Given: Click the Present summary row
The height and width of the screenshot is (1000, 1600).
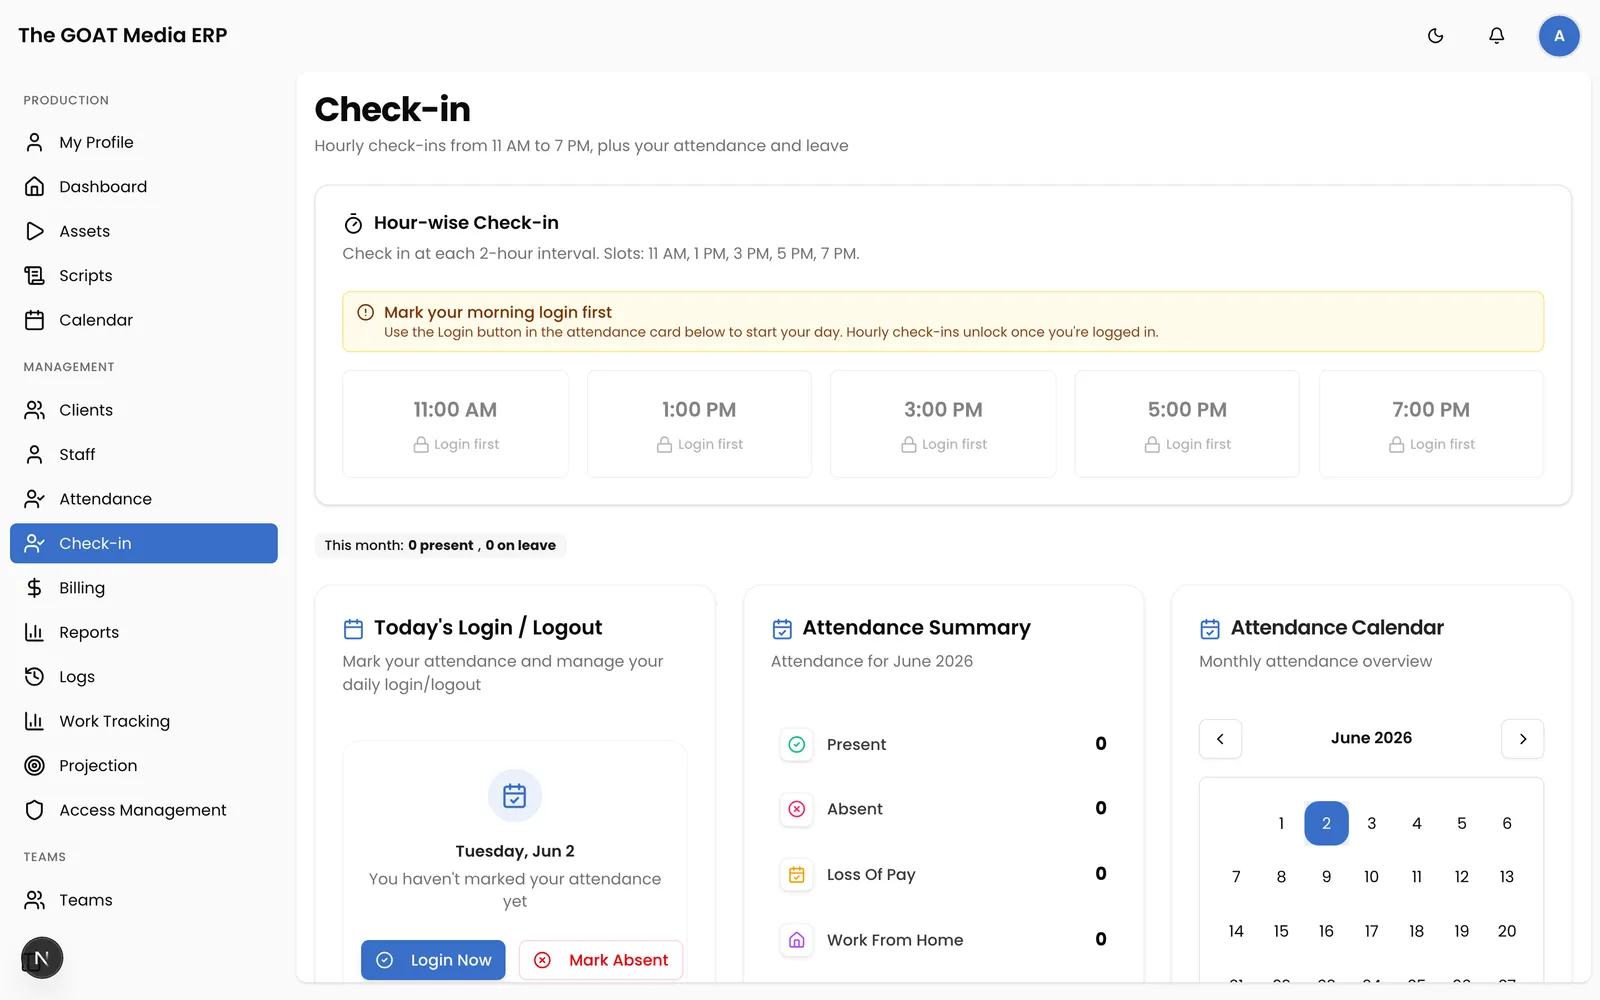Looking at the screenshot, I should click(943, 744).
